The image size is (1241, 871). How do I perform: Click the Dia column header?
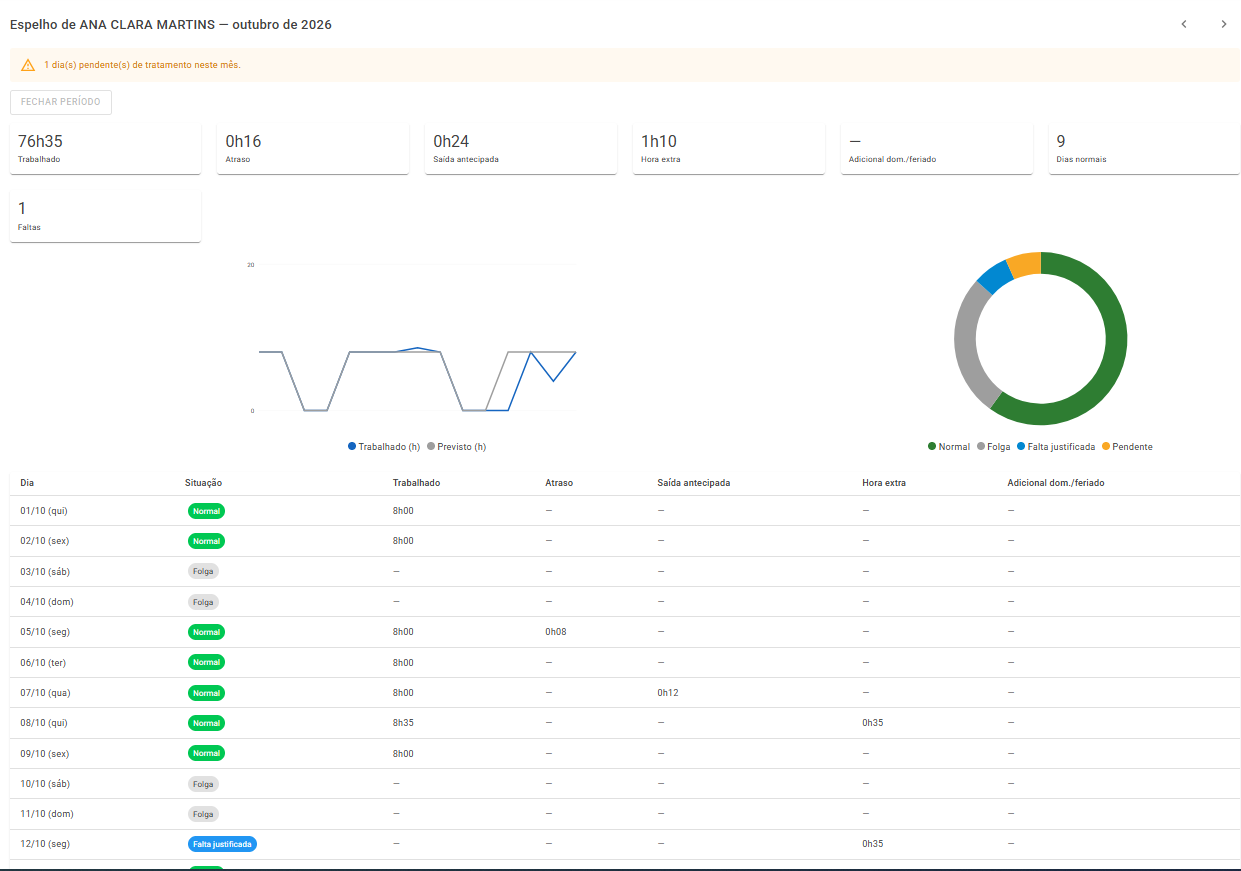click(27, 483)
